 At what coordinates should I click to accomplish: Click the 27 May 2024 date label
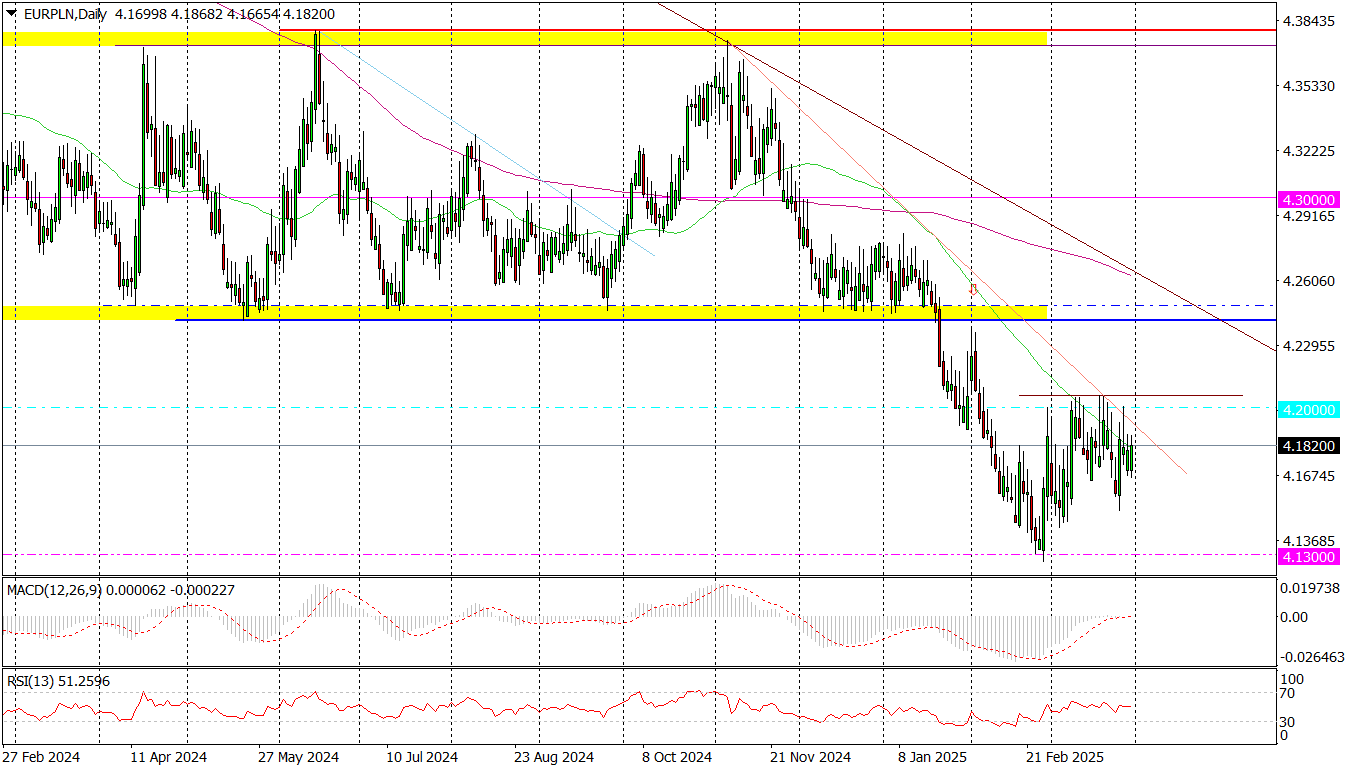click(x=298, y=758)
